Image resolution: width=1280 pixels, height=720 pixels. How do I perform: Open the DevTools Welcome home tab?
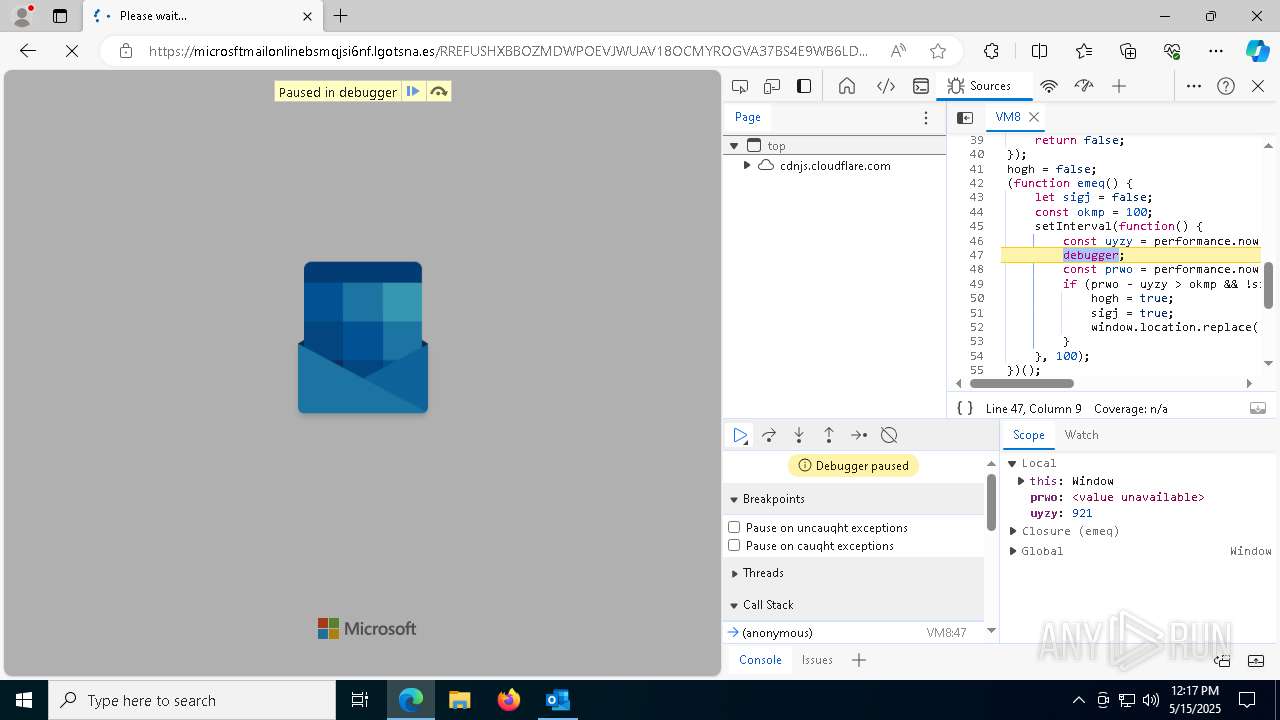click(x=847, y=86)
